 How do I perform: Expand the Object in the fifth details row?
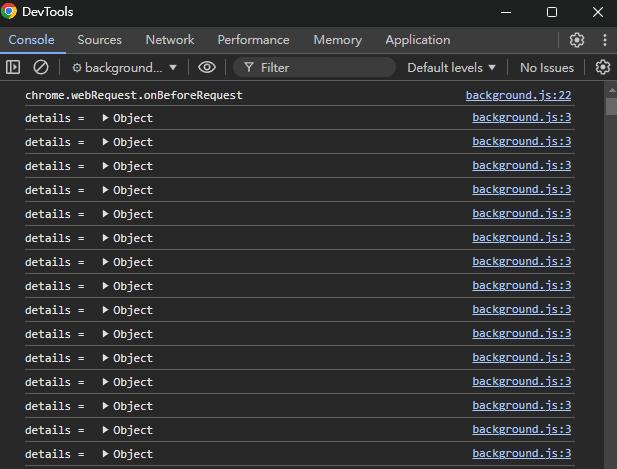(x=105, y=214)
